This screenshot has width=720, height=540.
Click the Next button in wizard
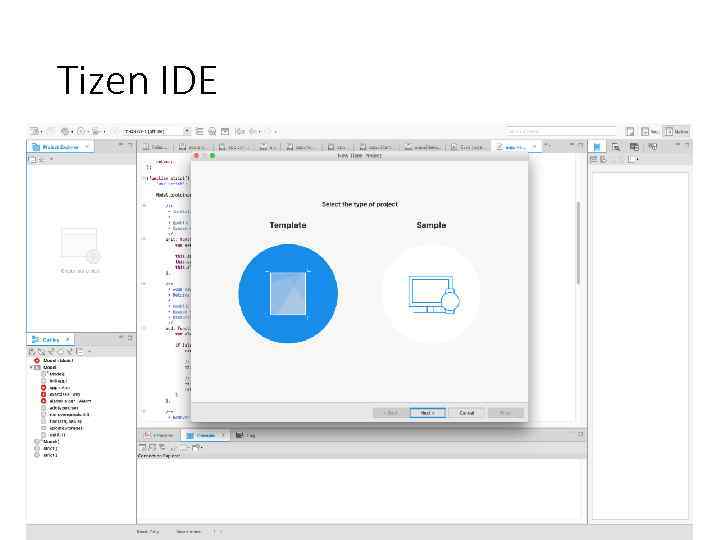click(427, 413)
